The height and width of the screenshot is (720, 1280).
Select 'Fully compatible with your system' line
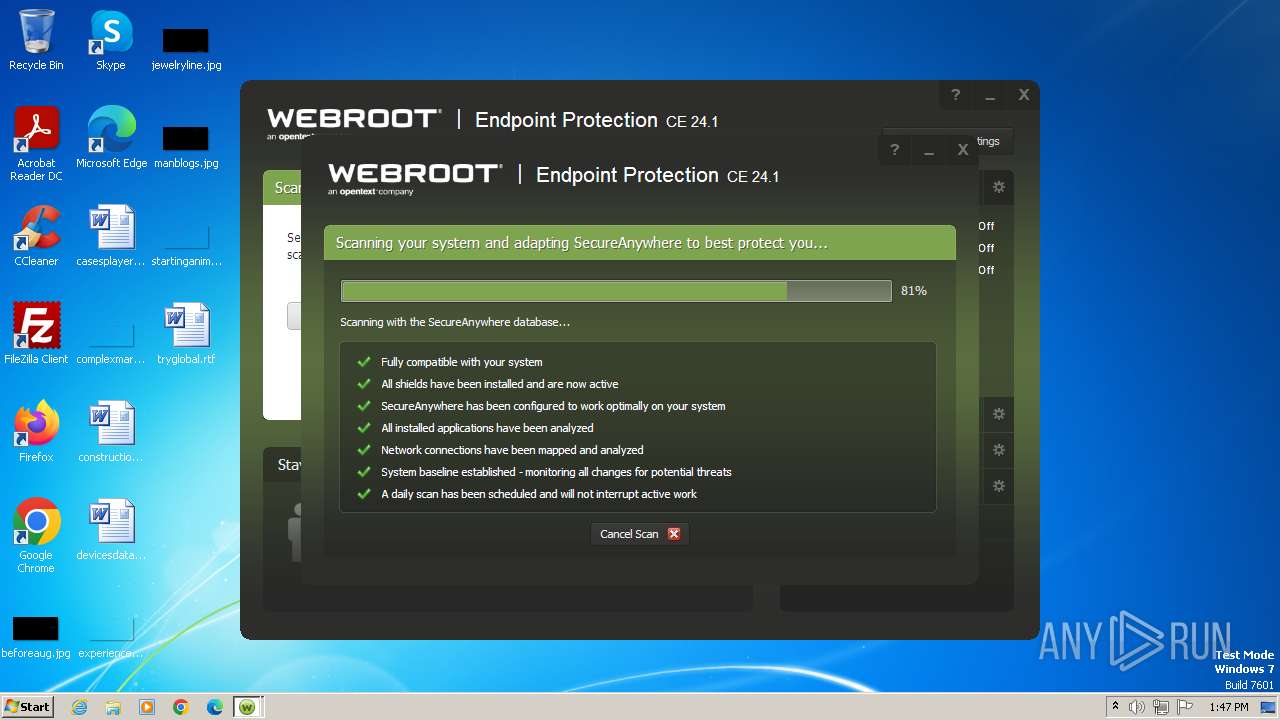(461, 362)
